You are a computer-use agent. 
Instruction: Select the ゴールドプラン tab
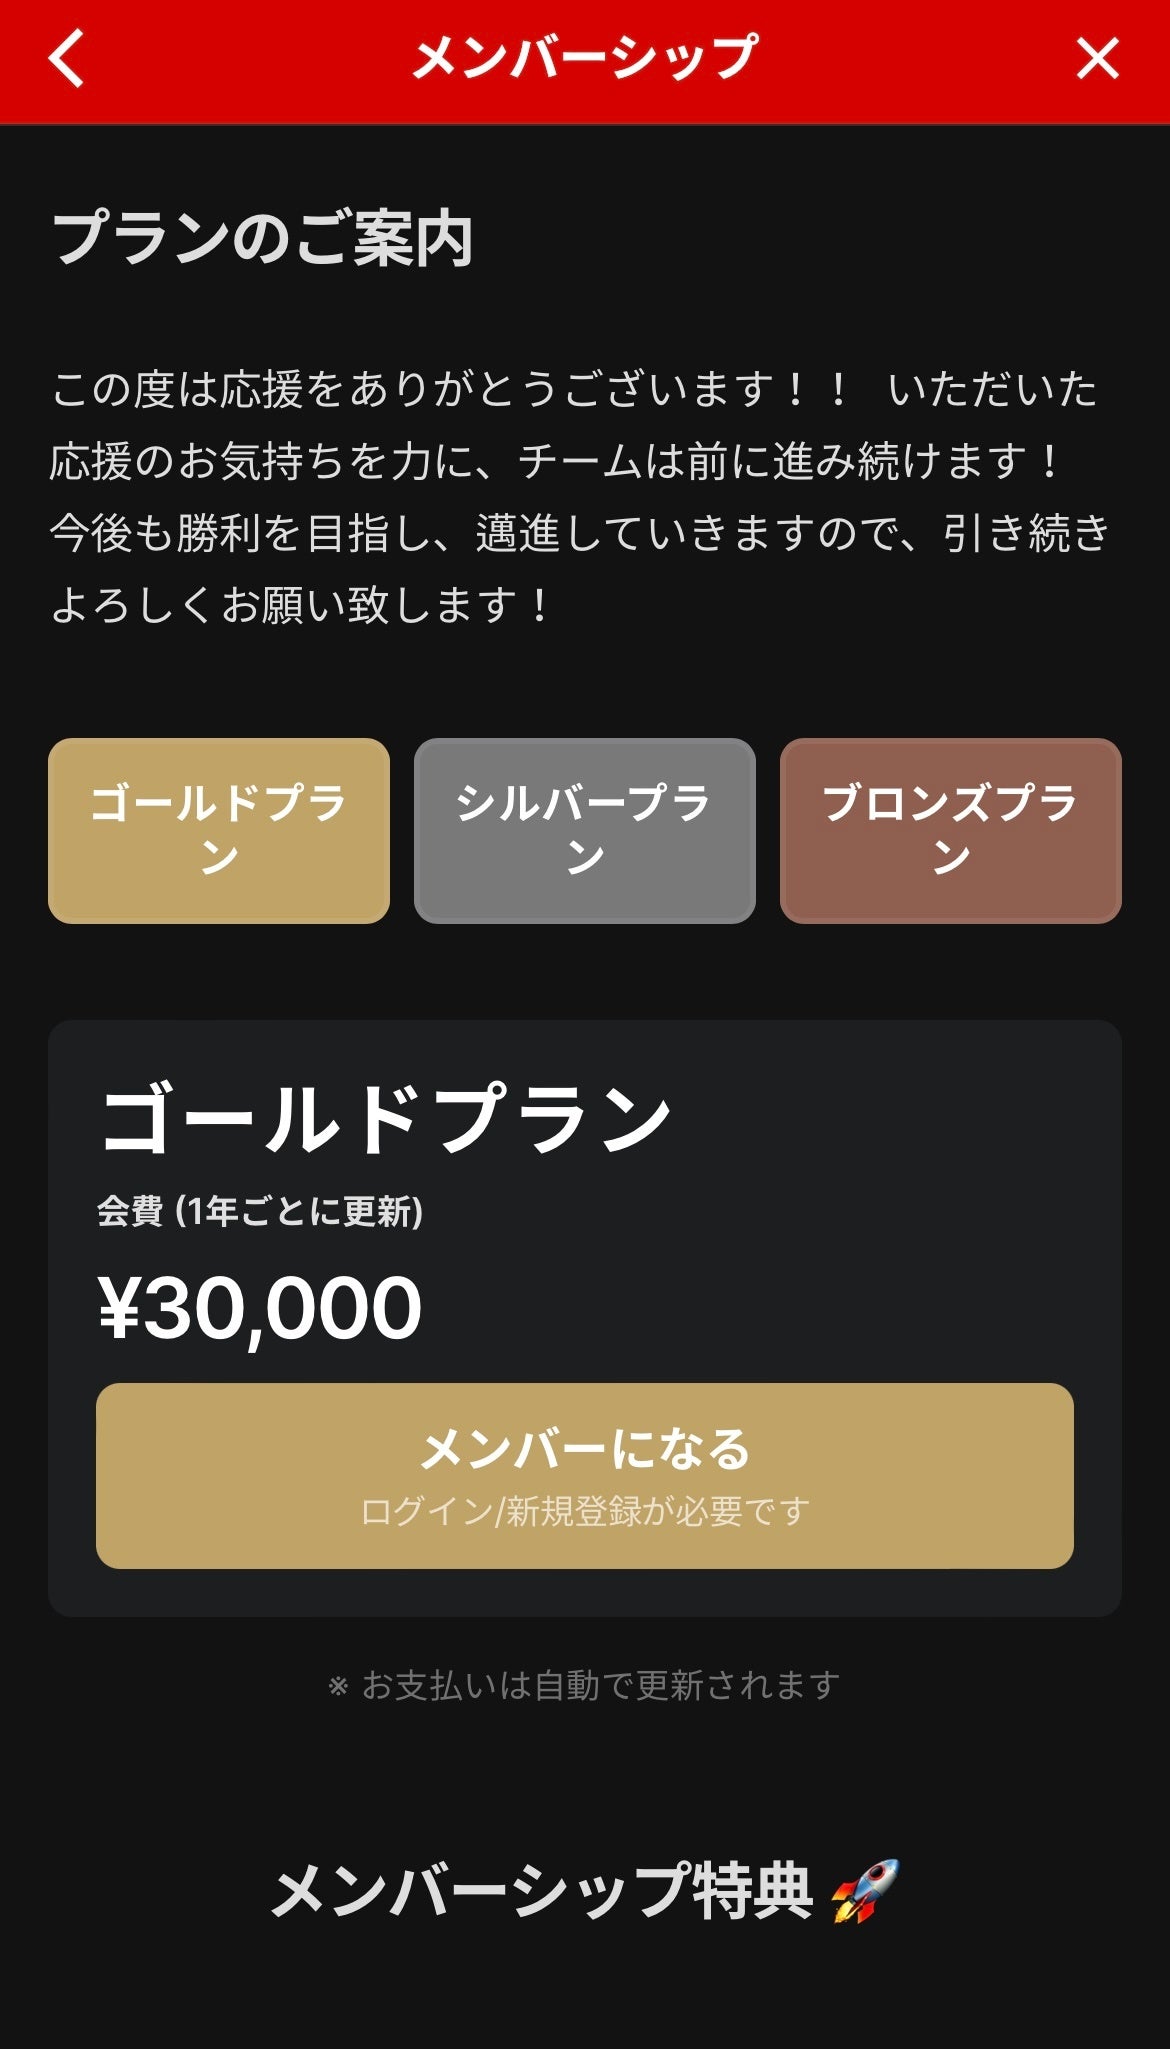coord(219,830)
